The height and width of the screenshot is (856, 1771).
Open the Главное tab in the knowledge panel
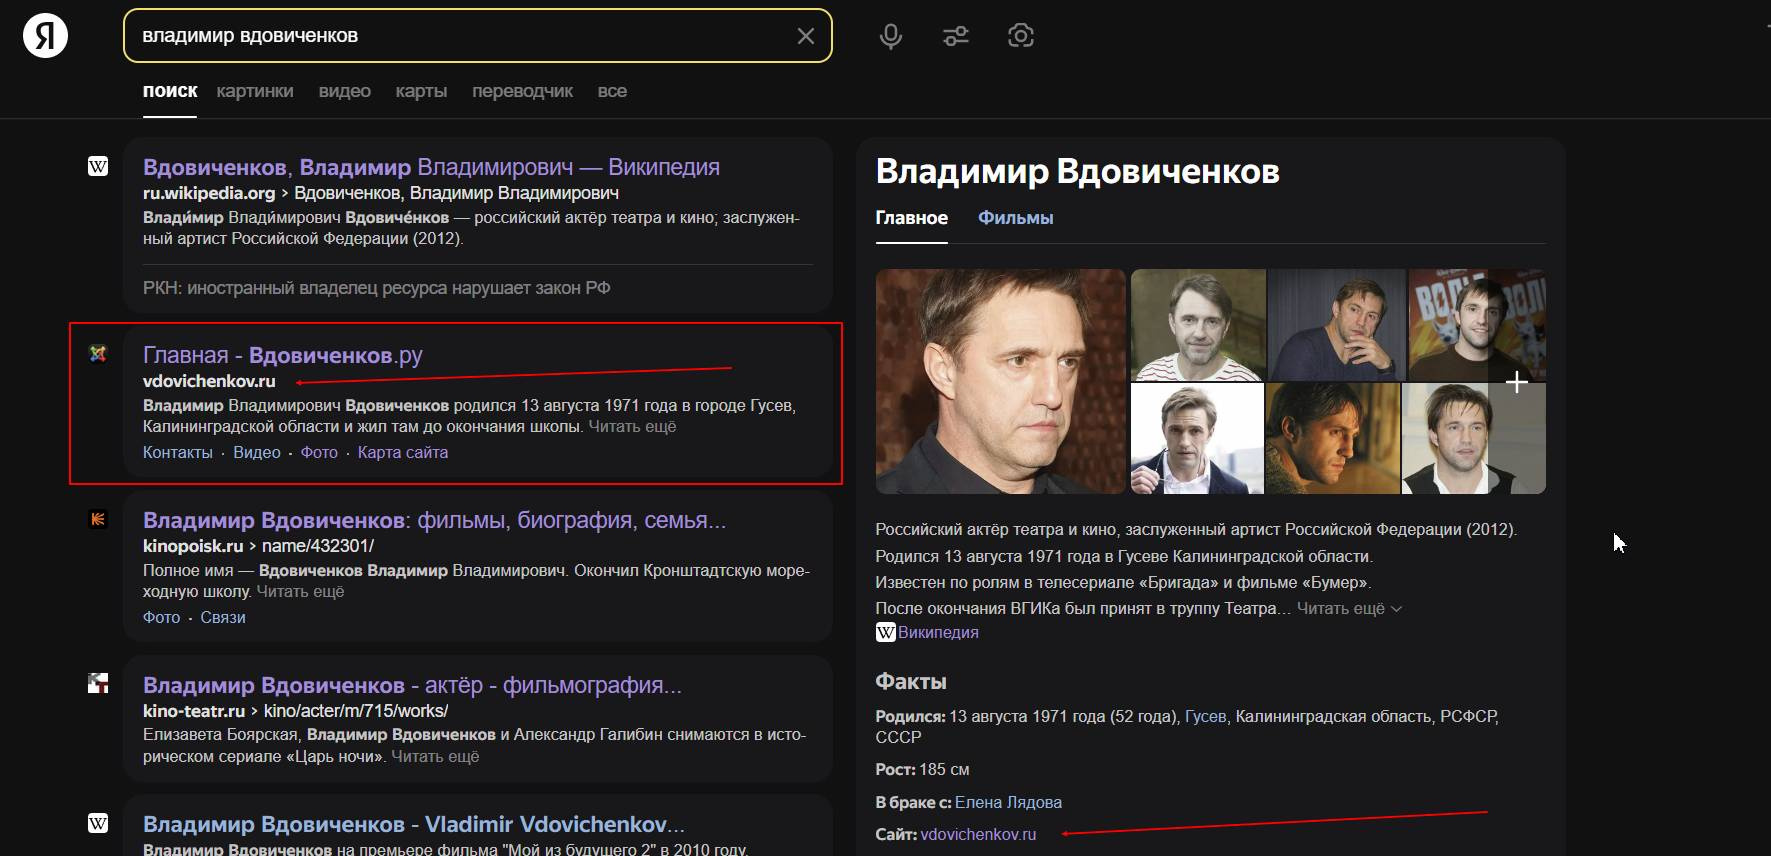pos(912,218)
